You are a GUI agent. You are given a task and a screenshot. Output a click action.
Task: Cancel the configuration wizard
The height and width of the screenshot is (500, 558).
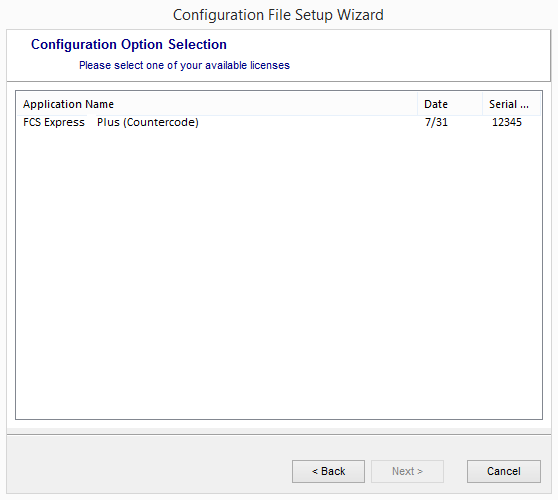pos(504,471)
